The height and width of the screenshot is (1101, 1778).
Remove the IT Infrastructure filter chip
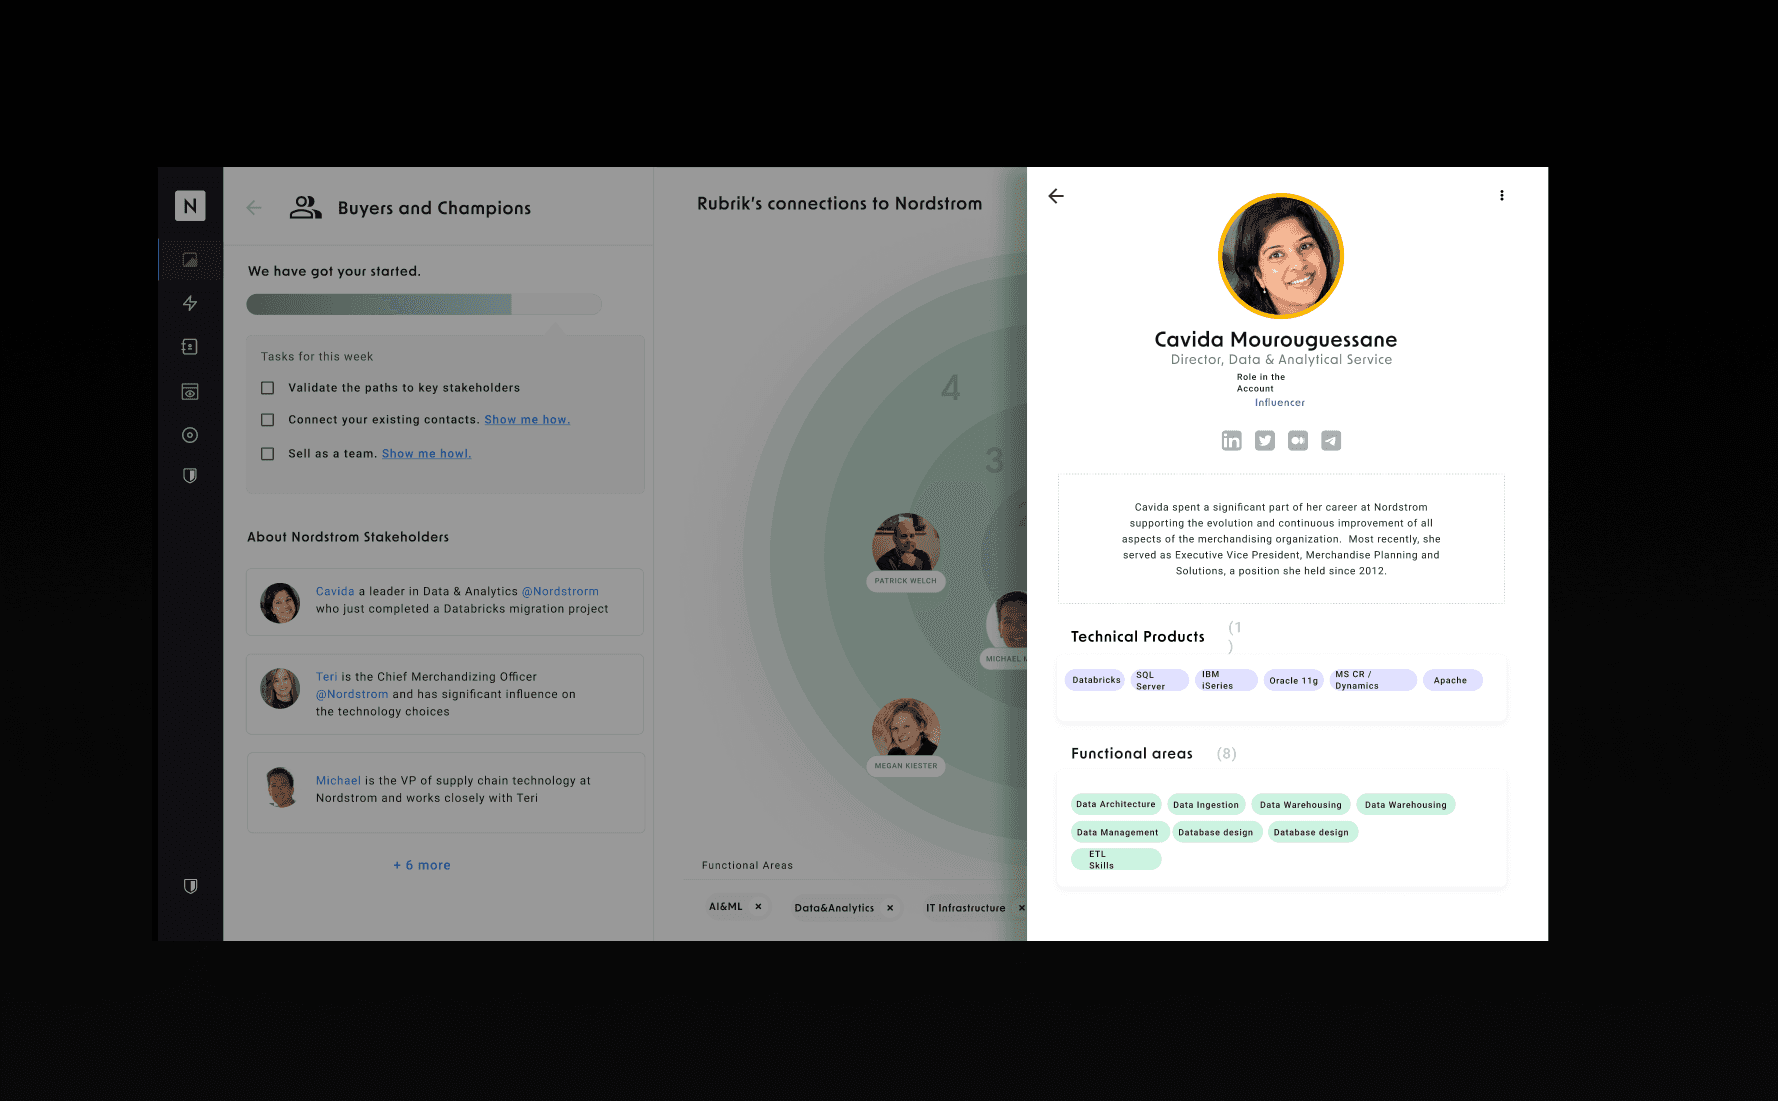pyautogui.click(x=1021, y=908)
